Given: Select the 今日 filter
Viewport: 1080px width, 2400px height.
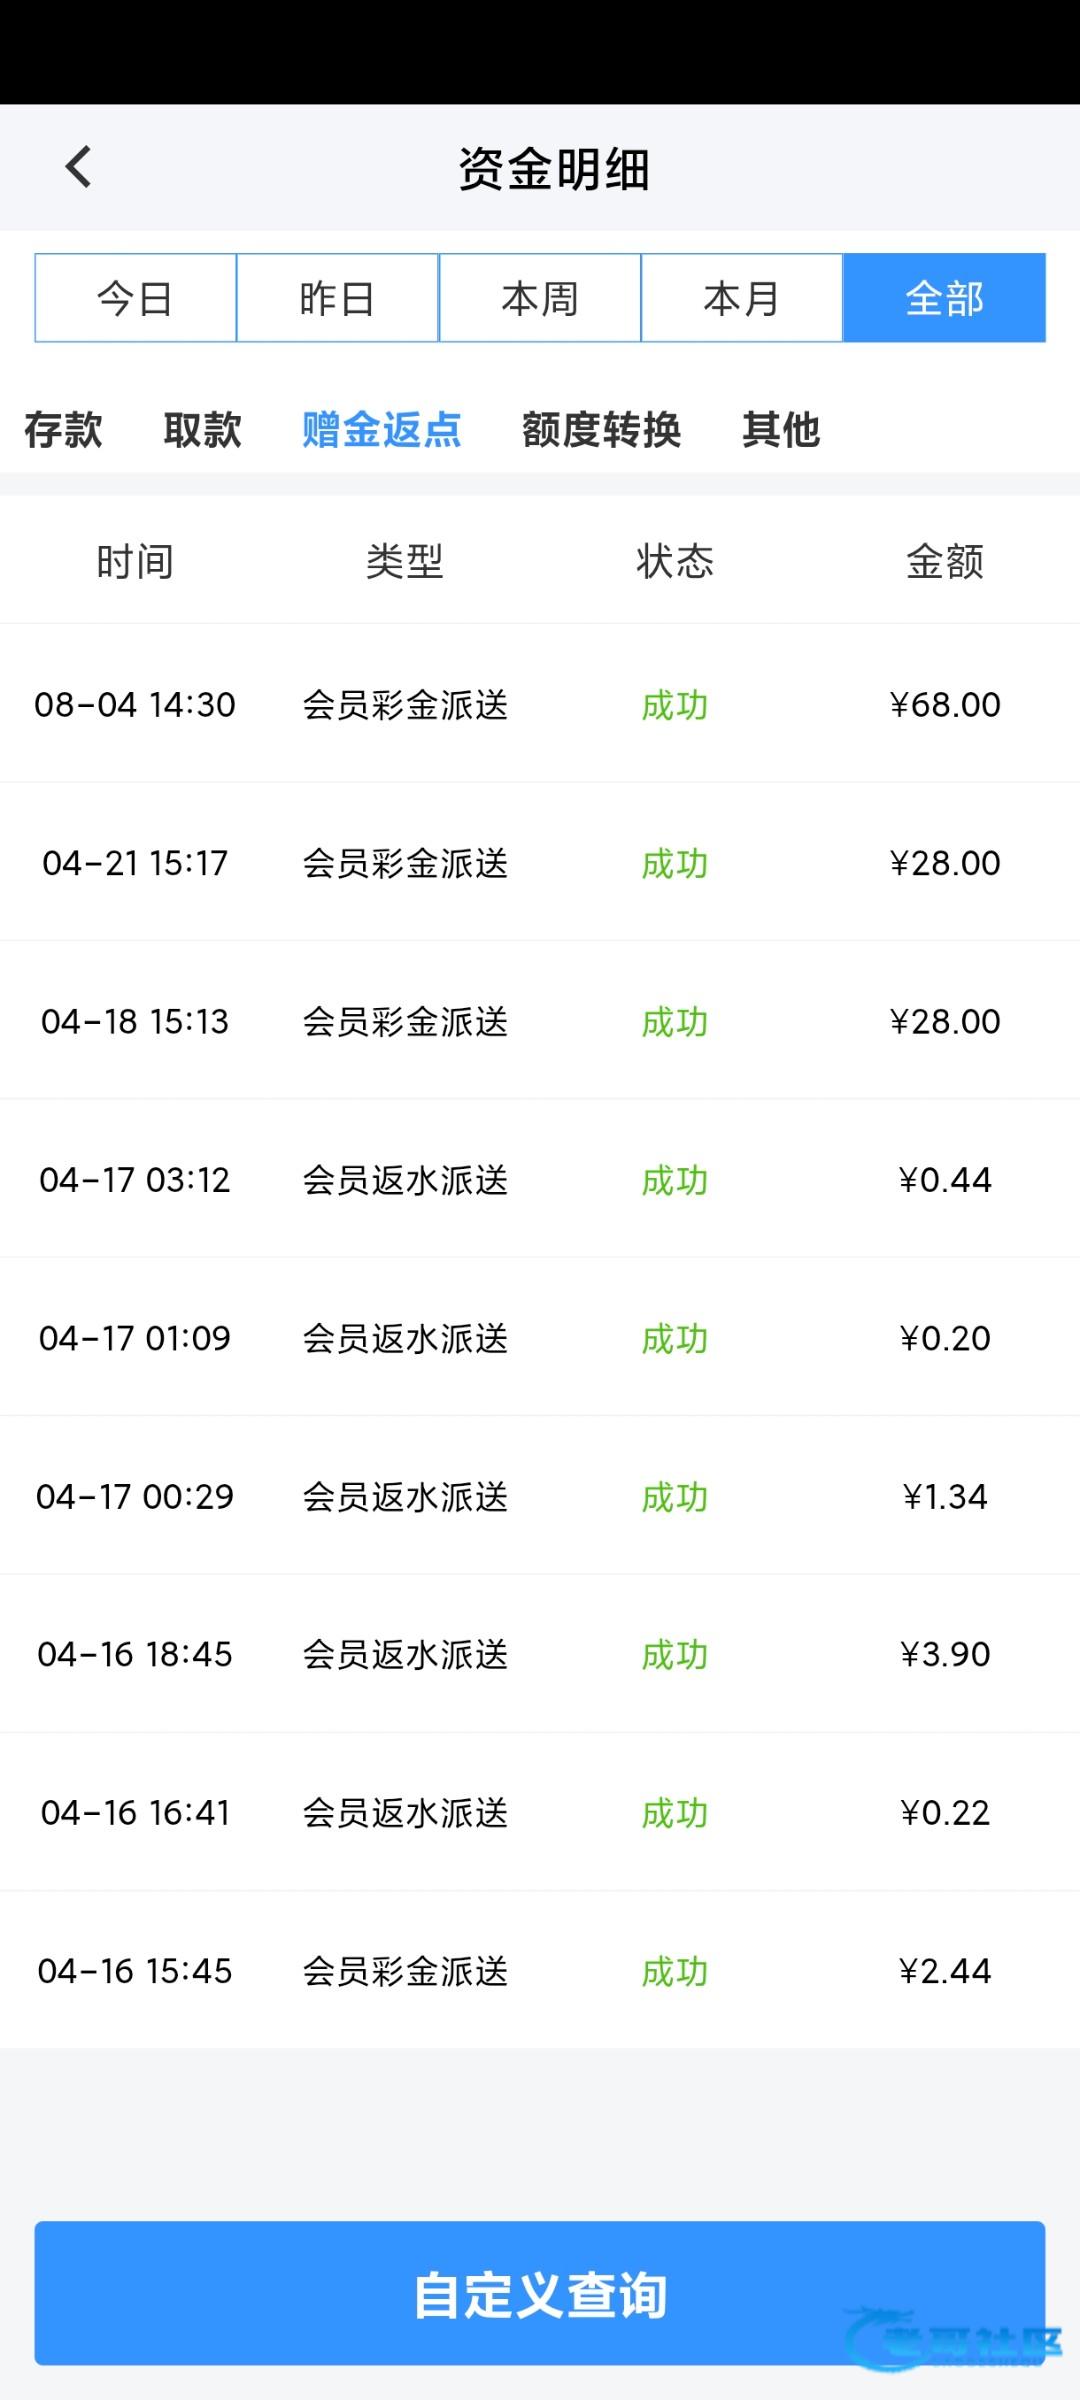Looking at the screenshot, I should point(136,298).
